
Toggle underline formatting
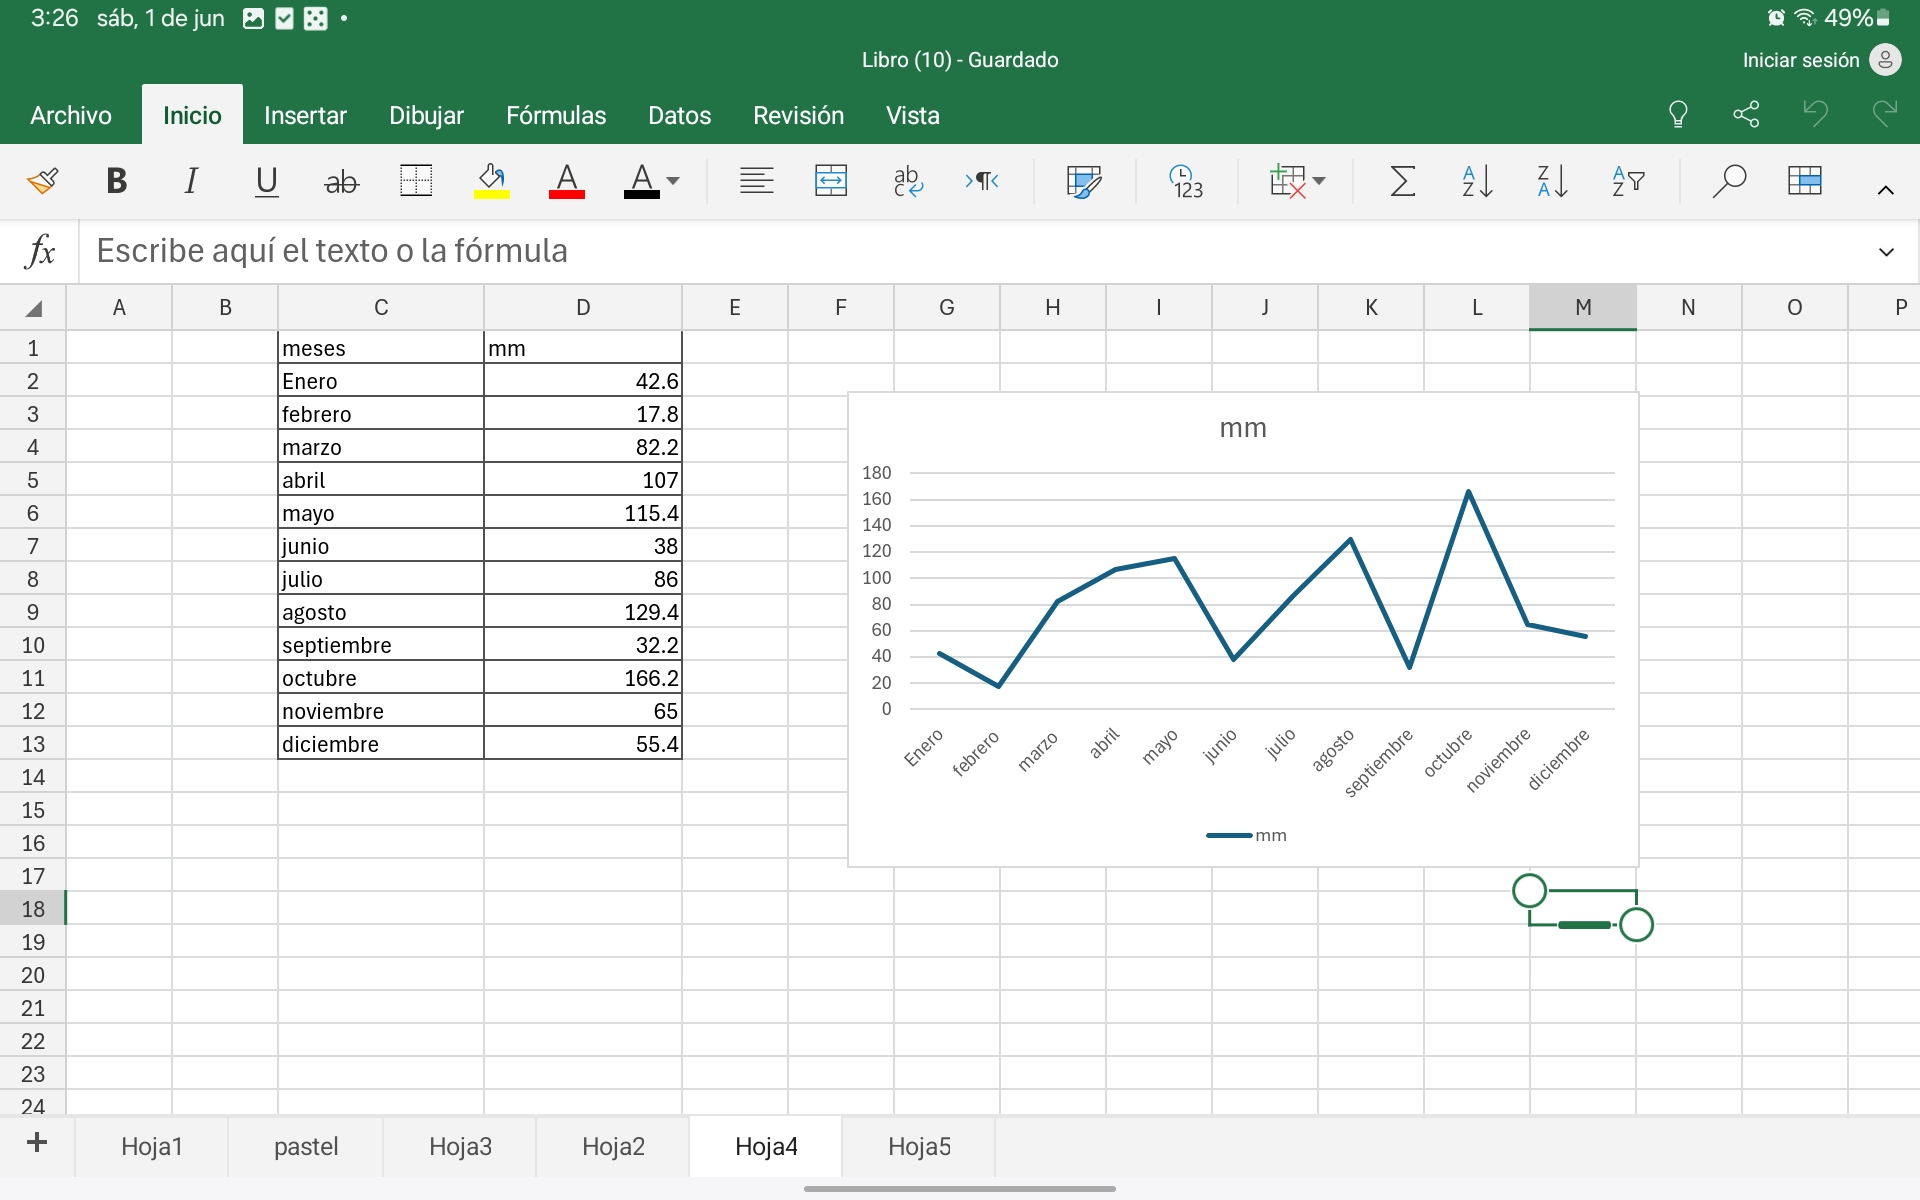pyautogui.click(x=266, y=181)
